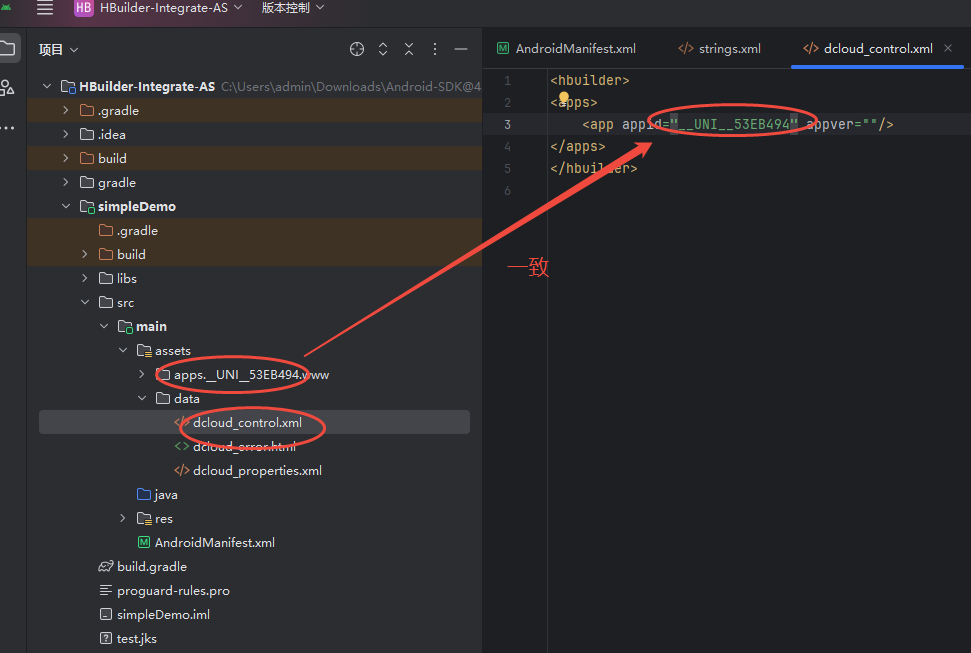The height and width of the screenshot is (653, 971).
Task: Click the </apps> closing tag on line 4
Action: tap(578, 146)
